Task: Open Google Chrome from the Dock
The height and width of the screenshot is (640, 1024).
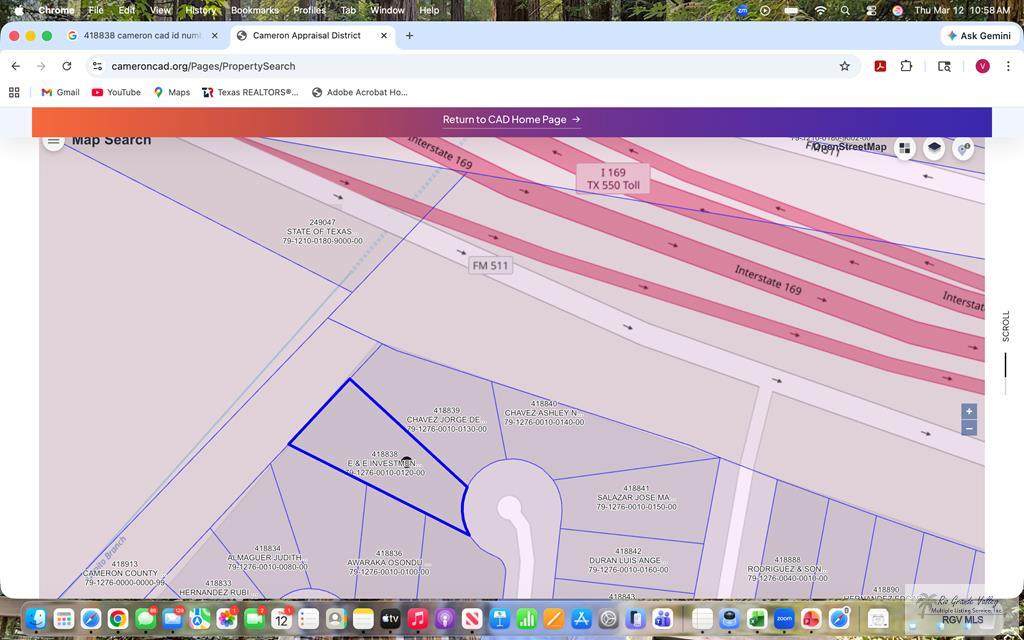Action: pos(118,618)
